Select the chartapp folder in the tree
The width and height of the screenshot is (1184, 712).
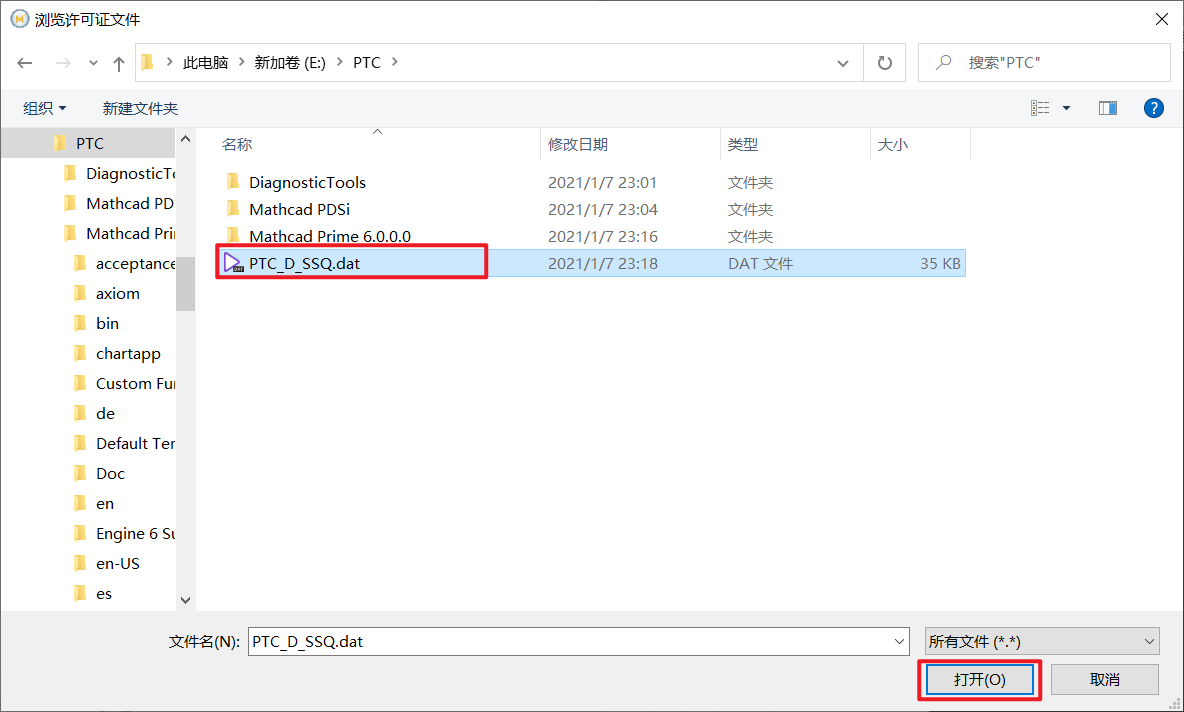(x=127, y=353)
